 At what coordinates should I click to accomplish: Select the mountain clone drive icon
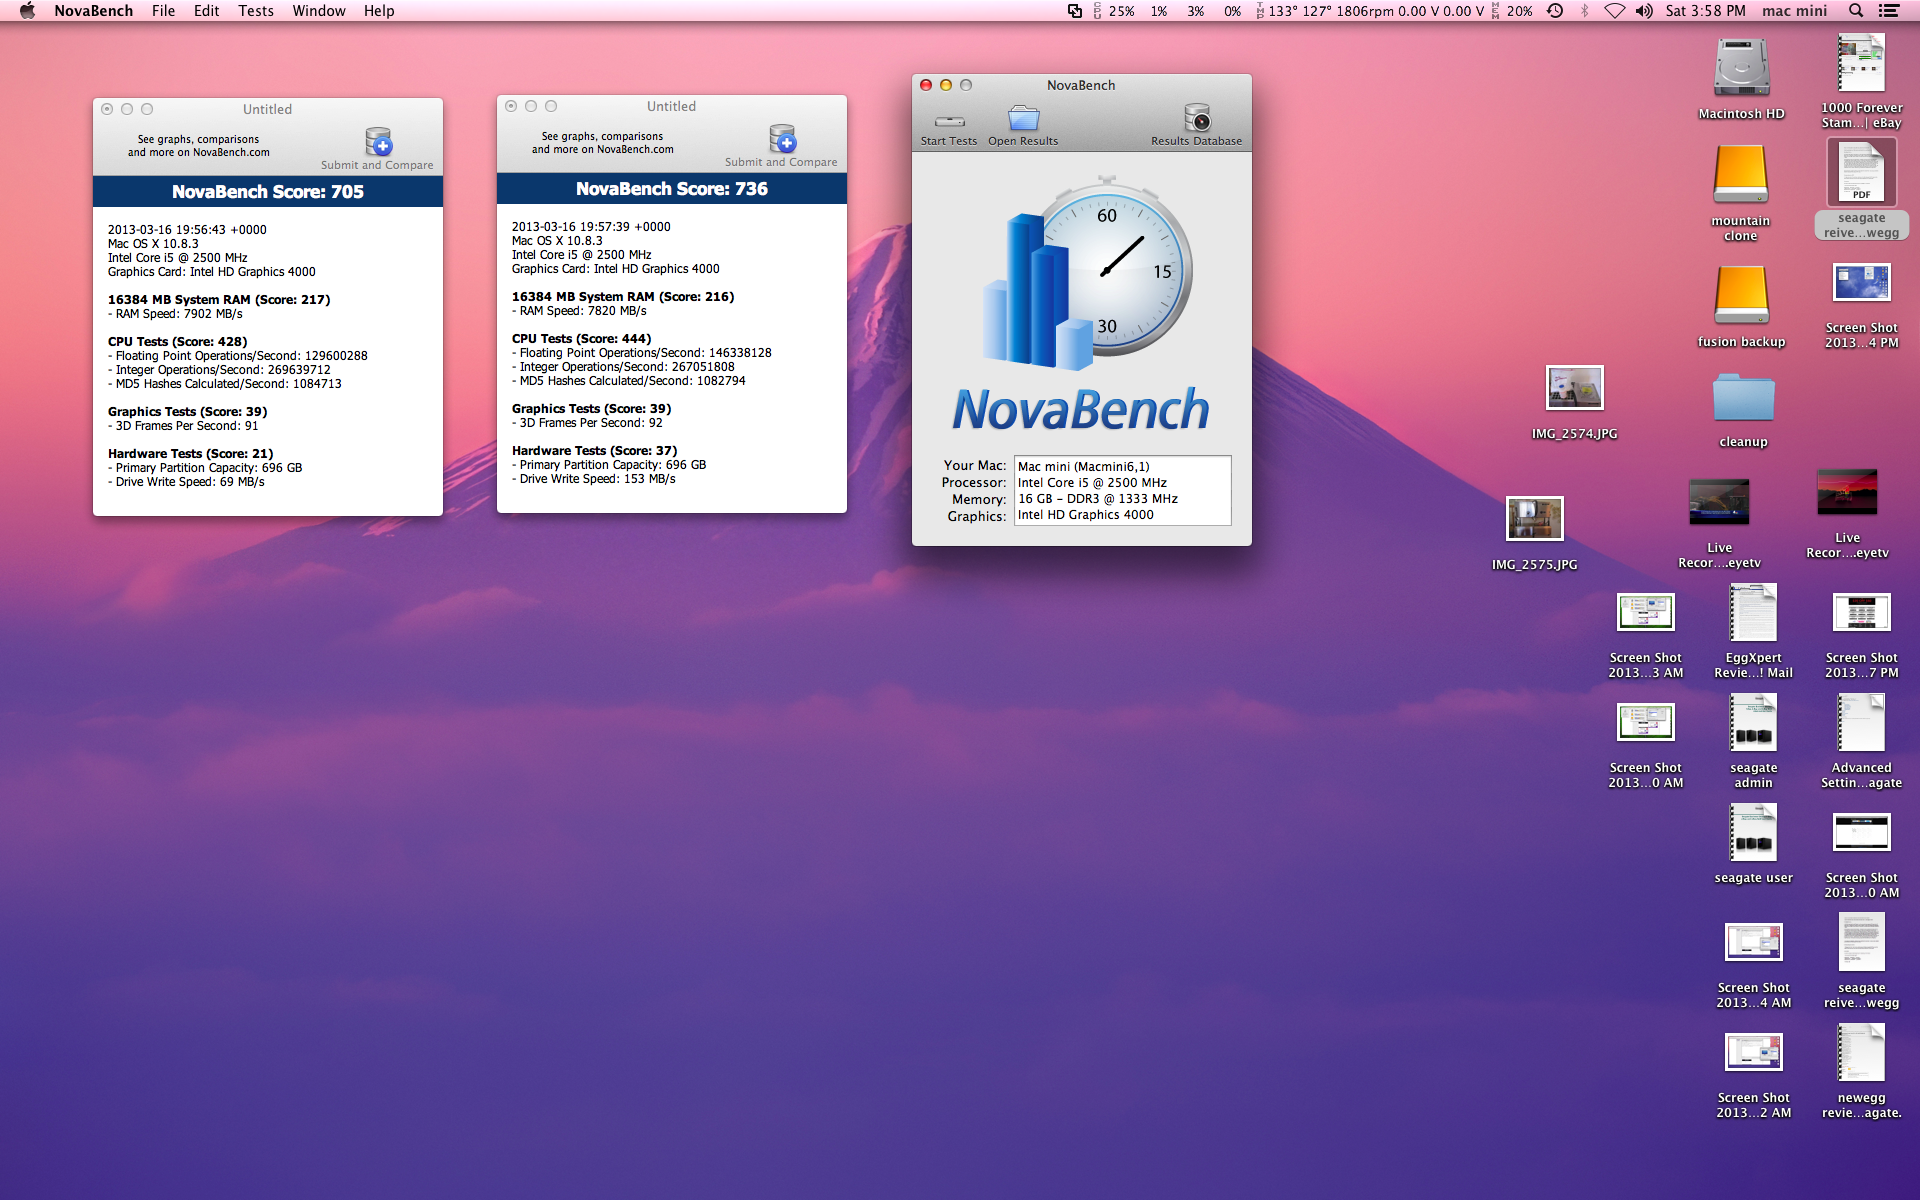point(1741,176)
